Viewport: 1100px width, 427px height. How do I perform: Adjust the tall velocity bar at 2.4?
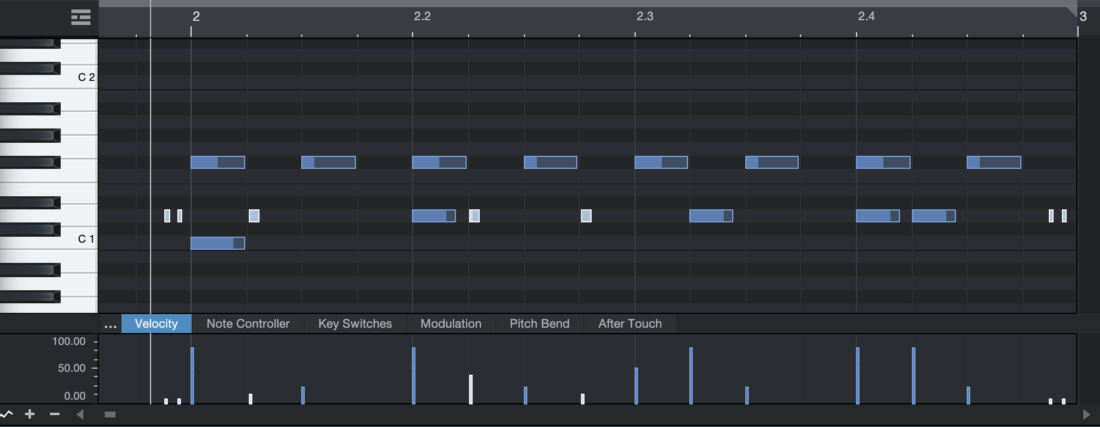click(857, 376)
